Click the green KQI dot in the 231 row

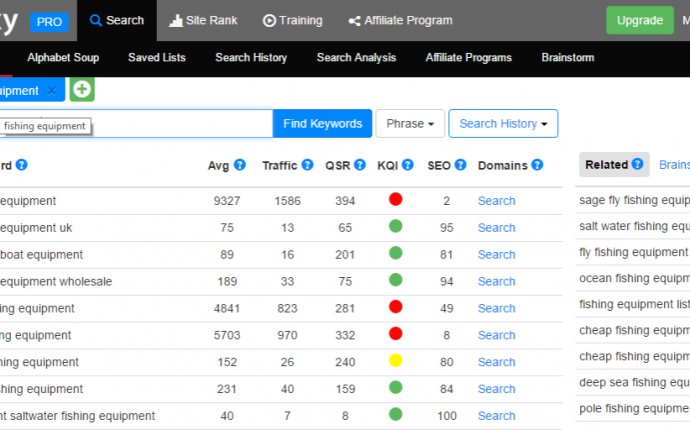(x=395, y=387)
